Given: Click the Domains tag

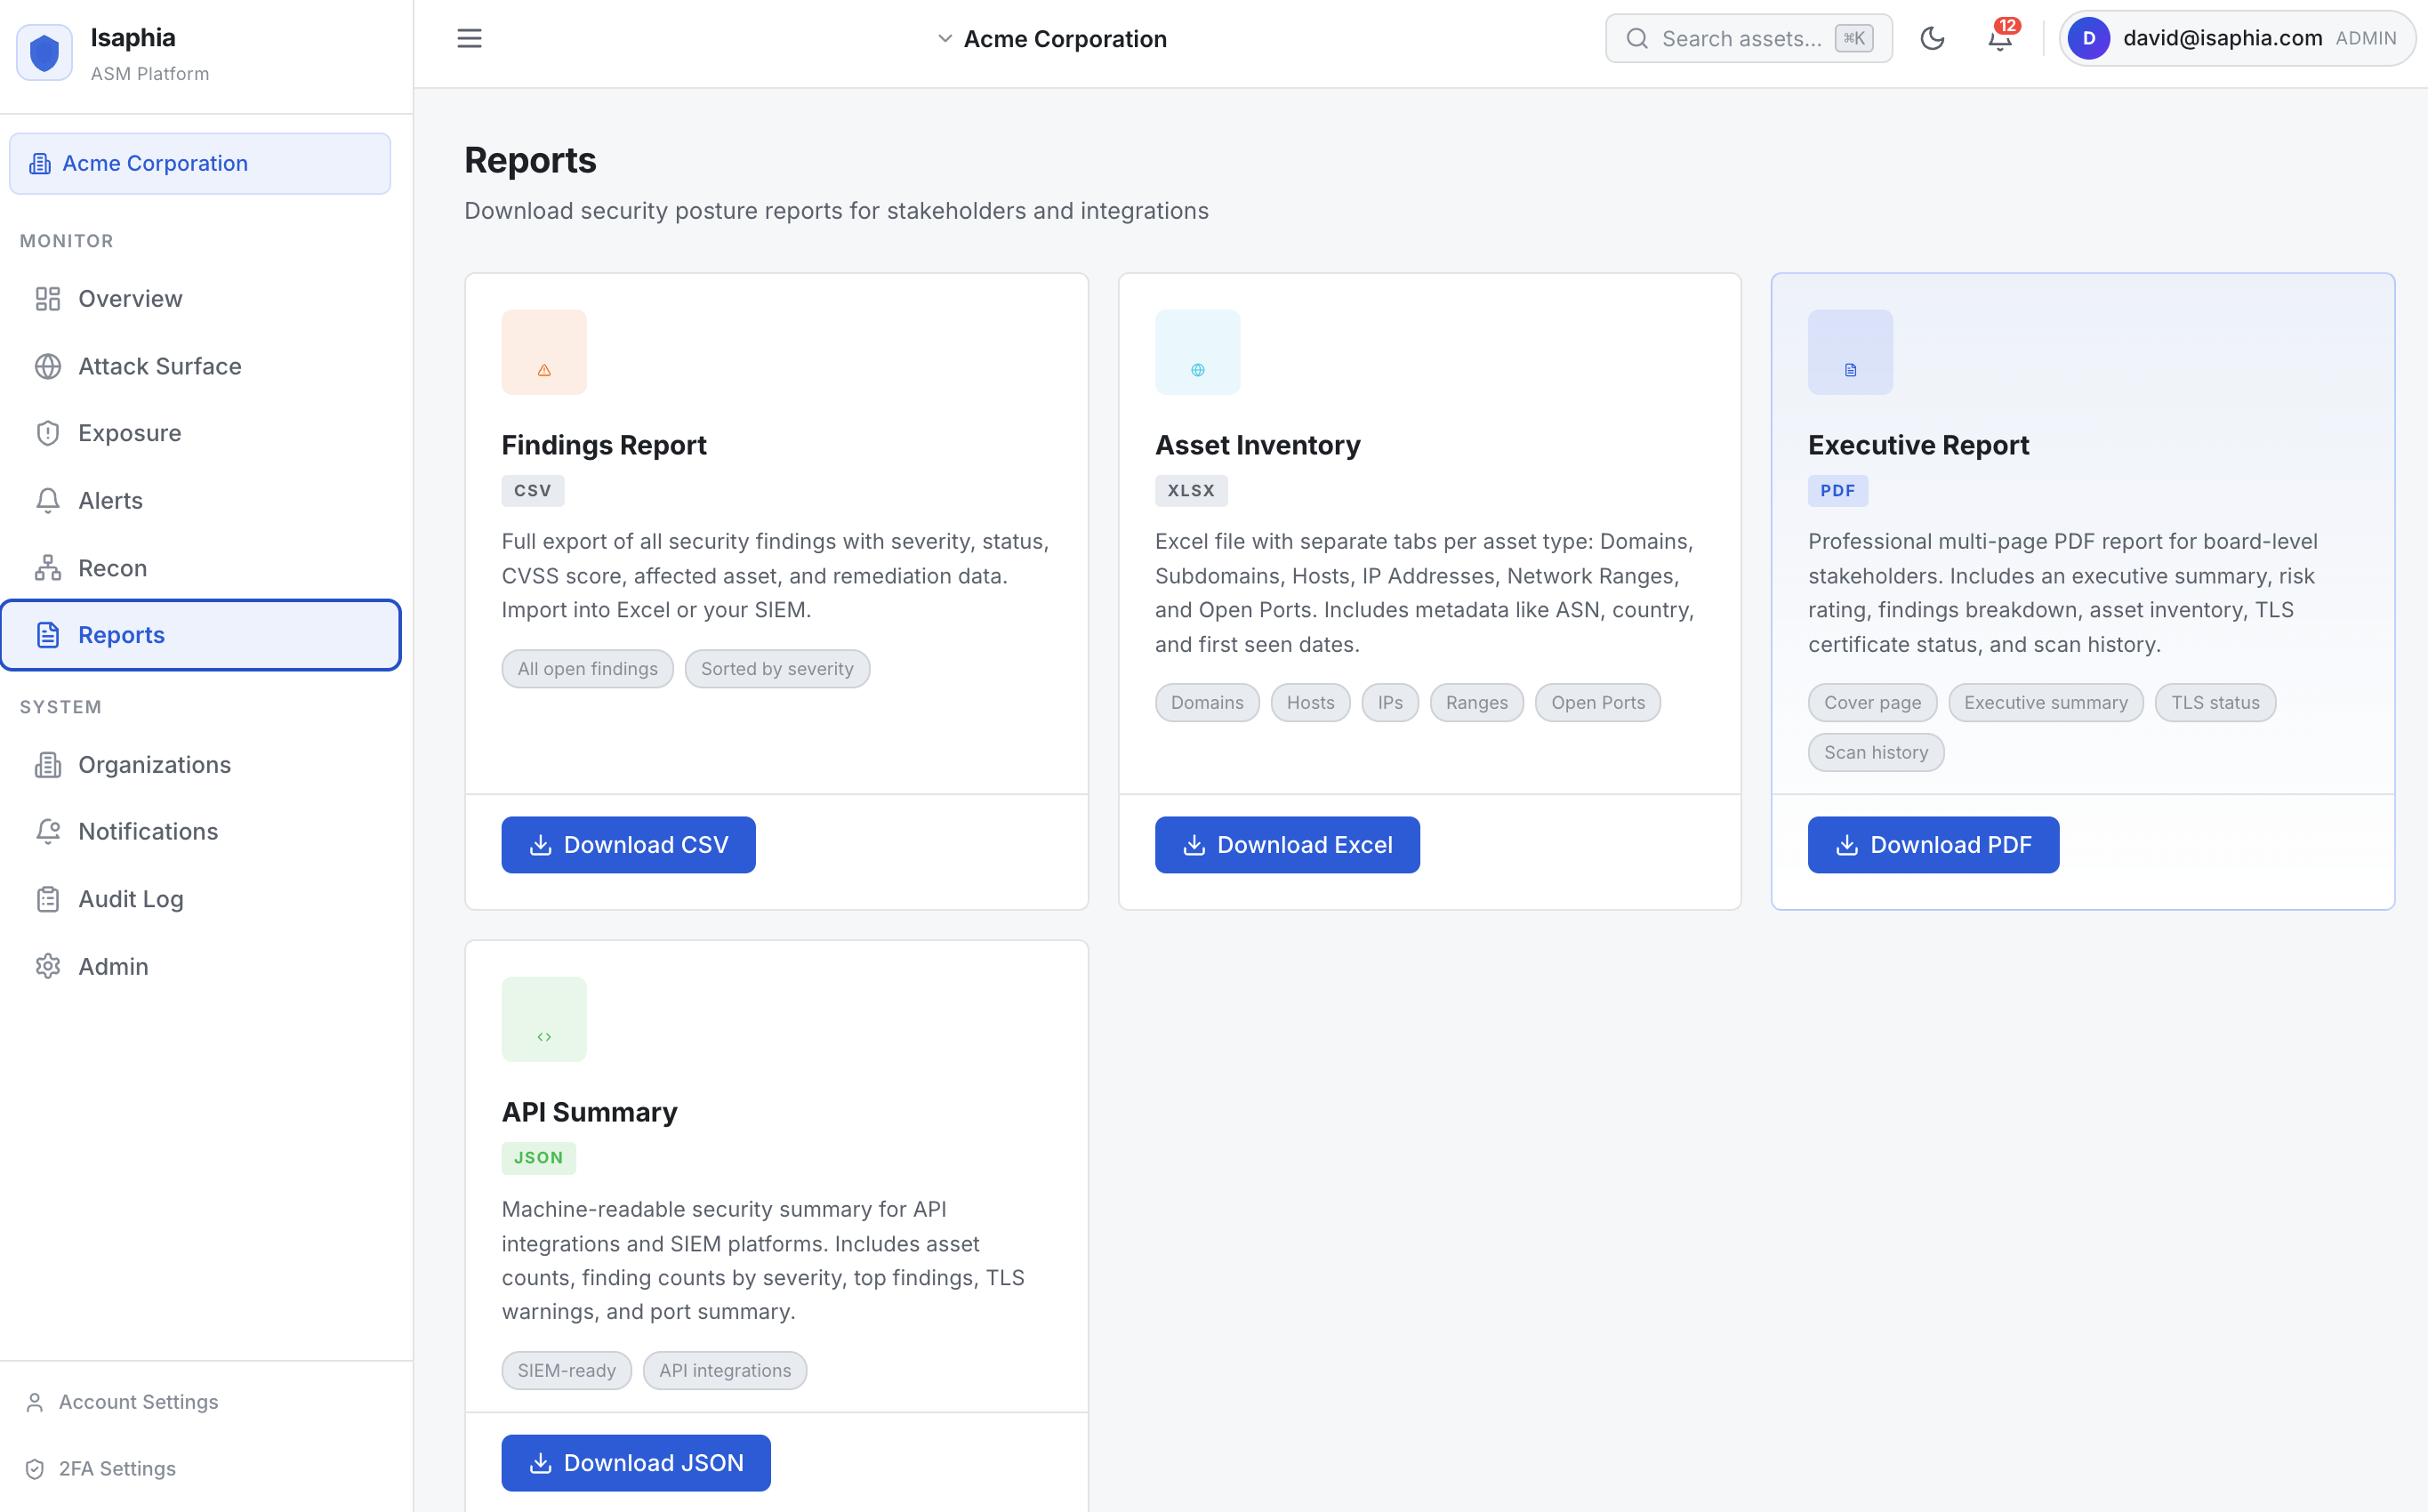Looking at the screenshot, I should (x=1207, y=703).
